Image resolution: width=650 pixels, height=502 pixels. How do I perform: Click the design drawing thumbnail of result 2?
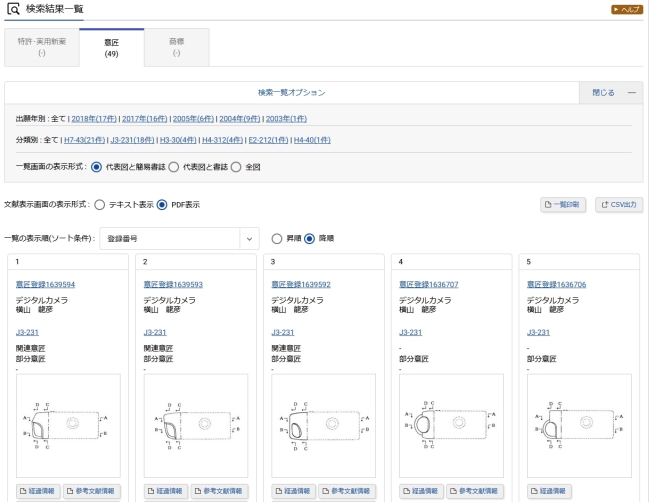click(196, 426)
